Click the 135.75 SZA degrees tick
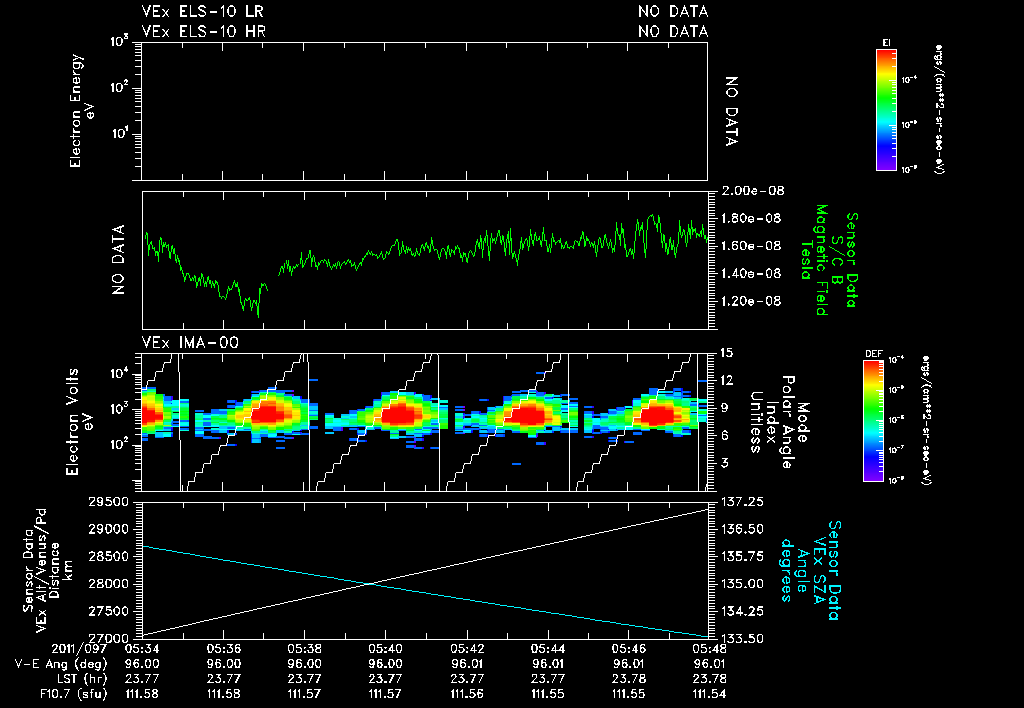Image resolution: width=1024 pixels, height=708 pixels. pos(743,556)
